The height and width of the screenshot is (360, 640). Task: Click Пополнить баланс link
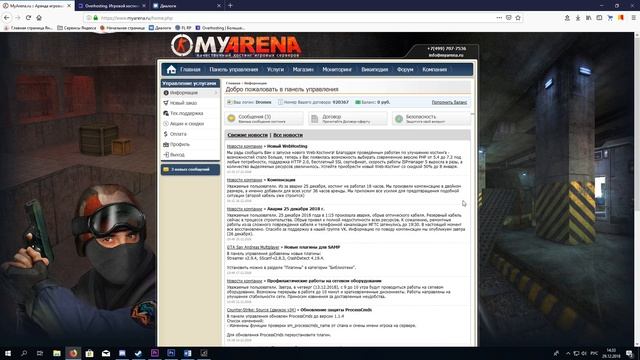click(x=449, y=102)
